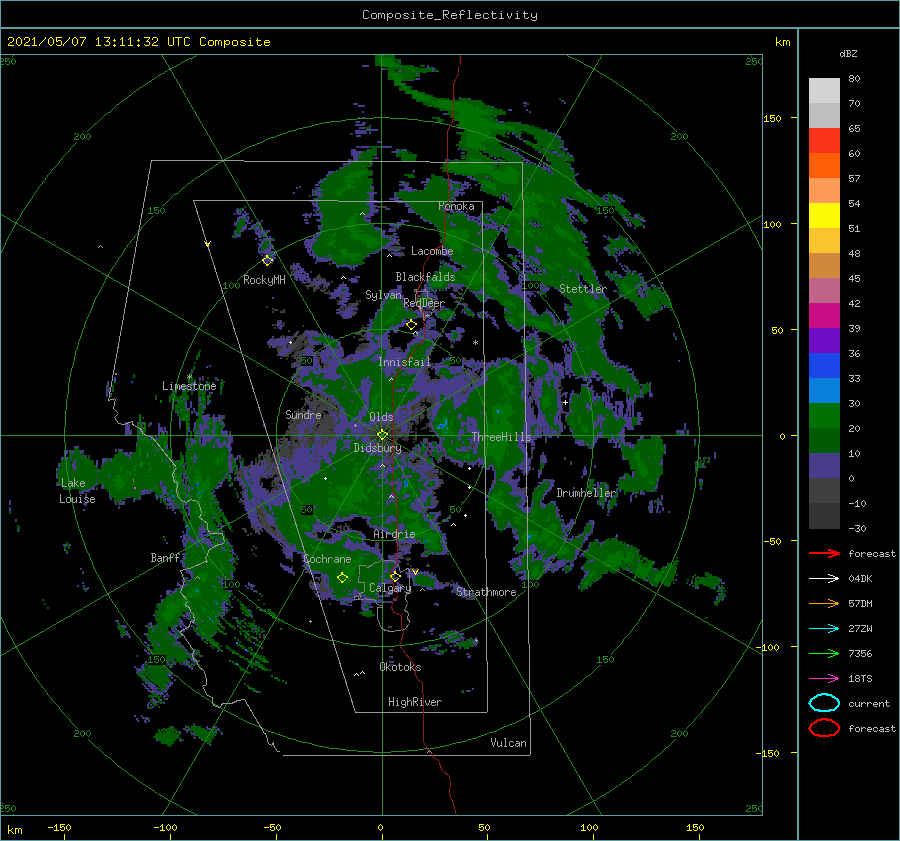Click the Blackfalds town label

425,277
